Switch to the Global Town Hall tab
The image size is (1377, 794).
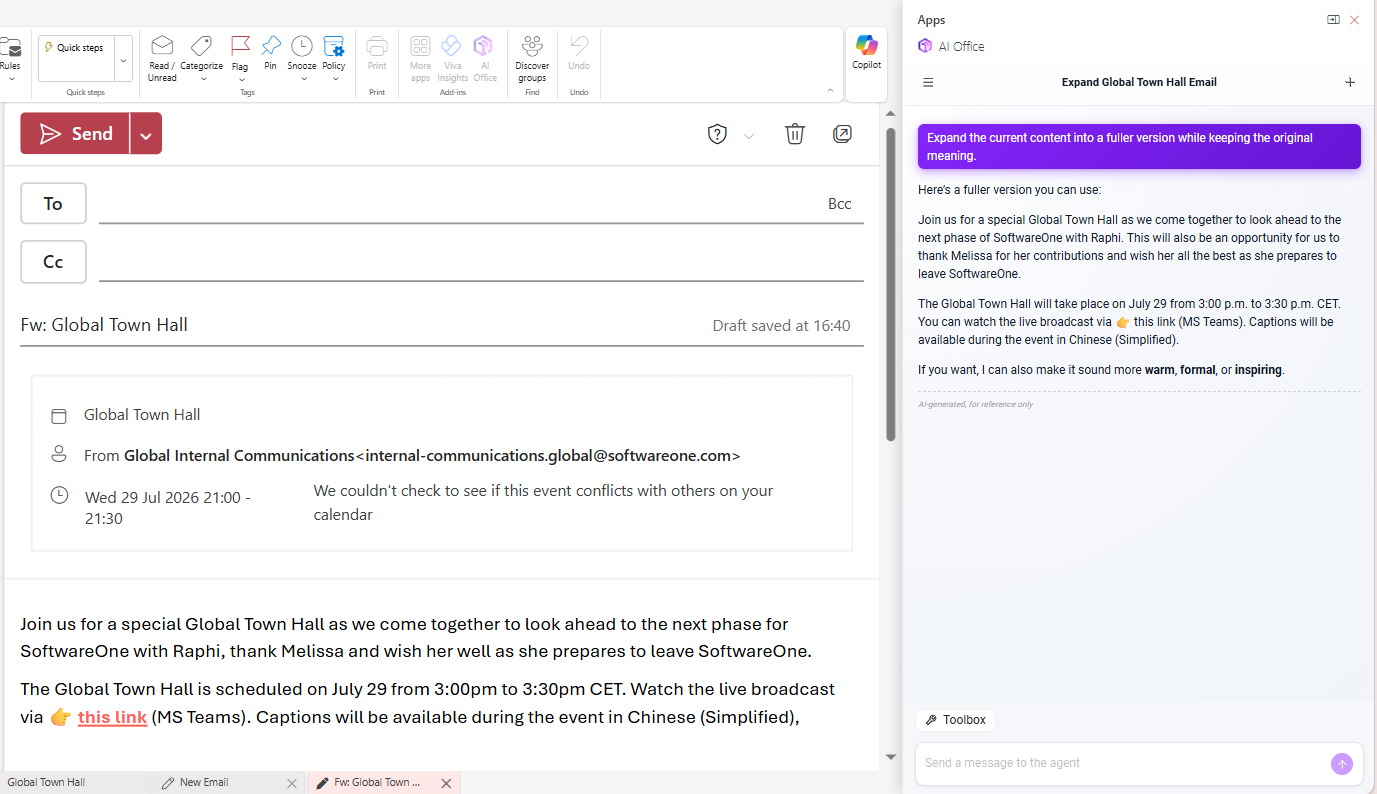75,783
